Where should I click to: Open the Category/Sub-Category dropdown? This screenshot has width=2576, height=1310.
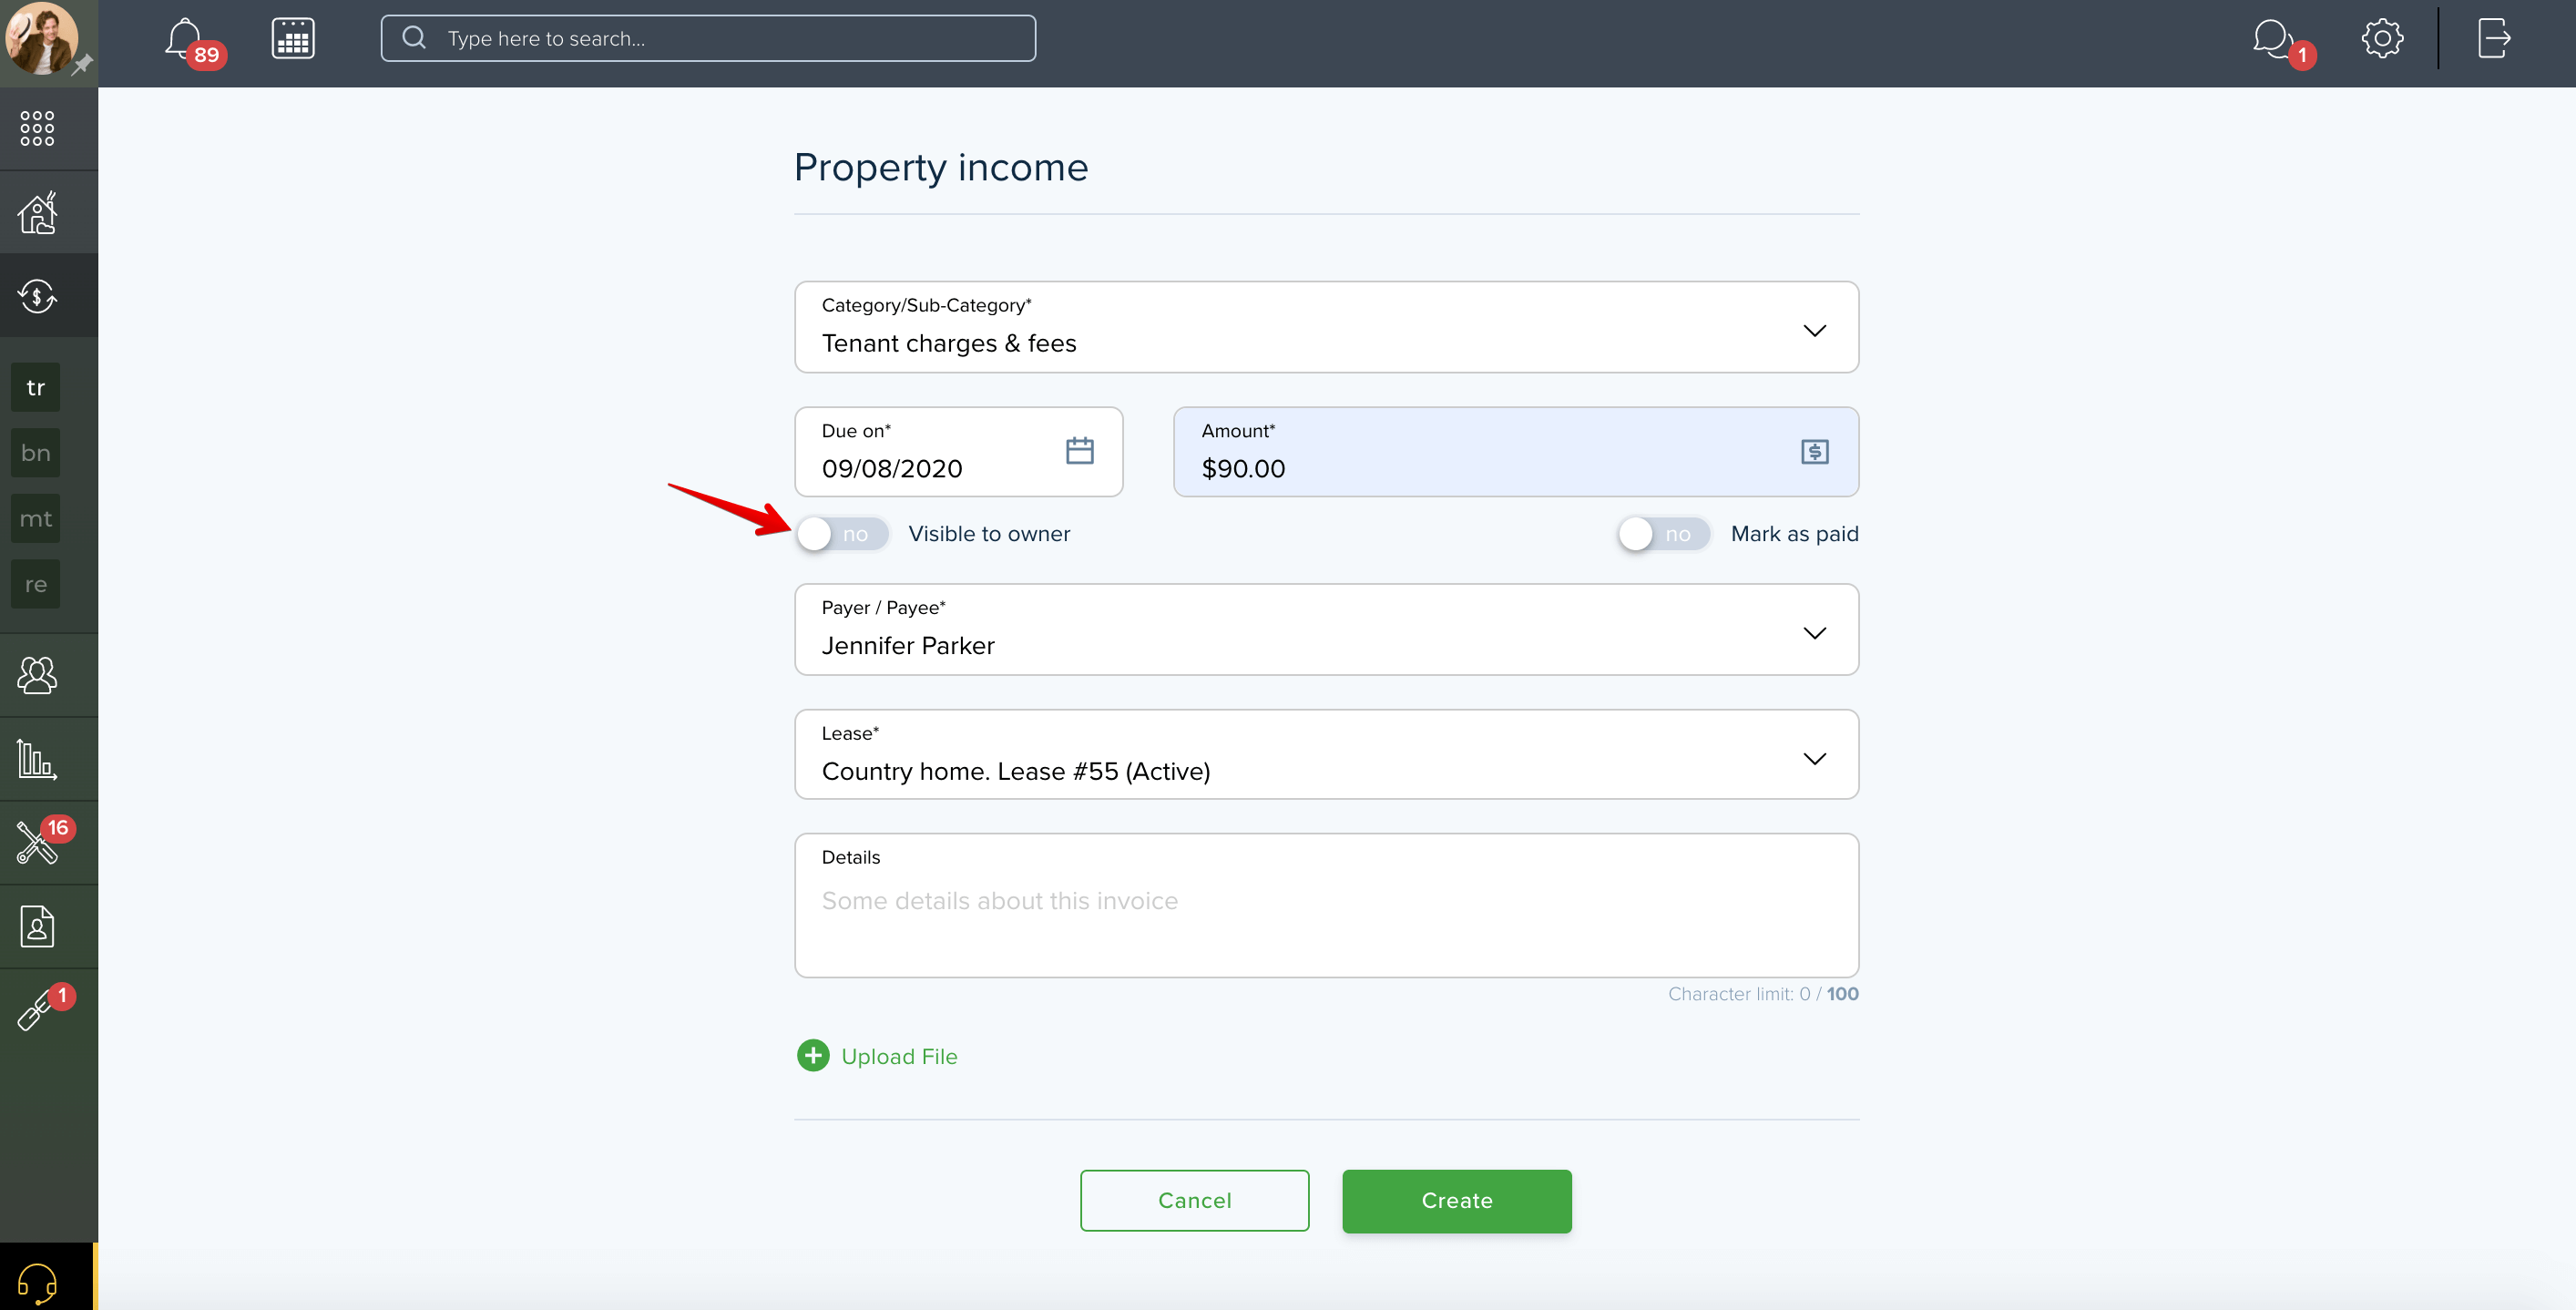1326,327
